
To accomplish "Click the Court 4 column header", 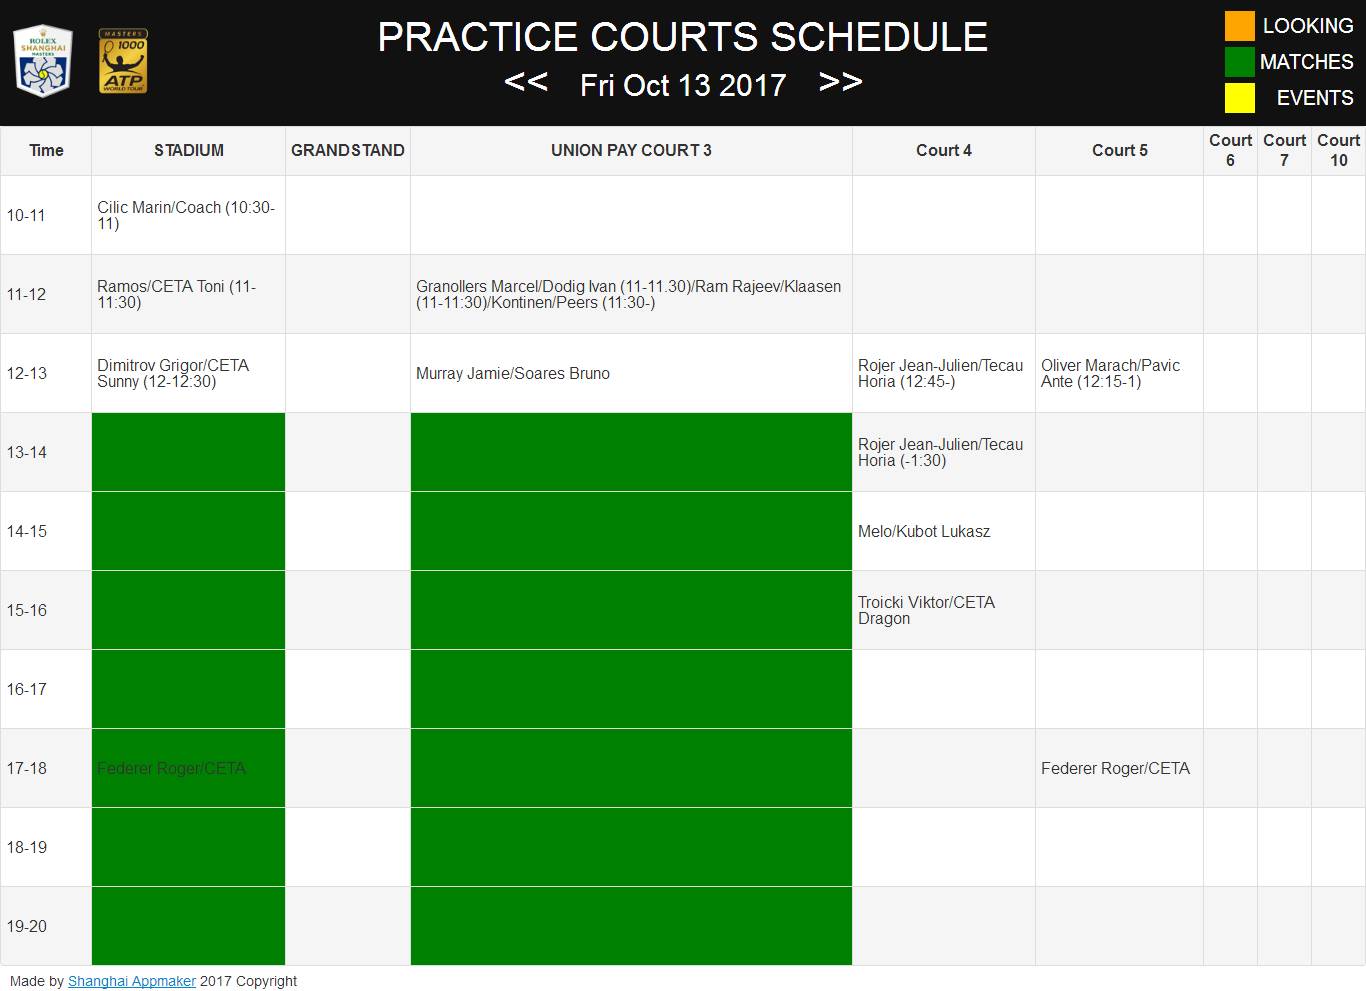I will [944, 150].
